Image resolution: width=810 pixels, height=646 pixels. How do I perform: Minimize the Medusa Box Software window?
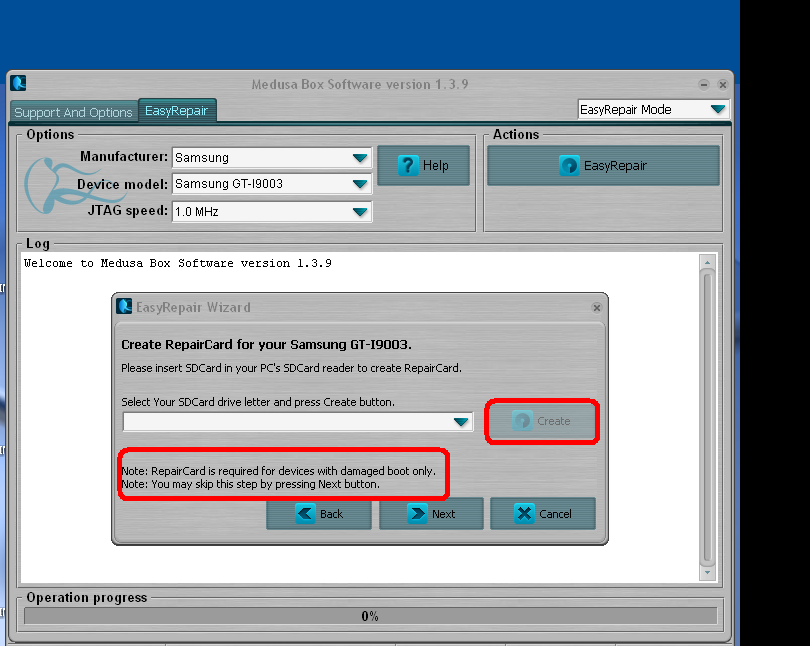tap(704, 84)
